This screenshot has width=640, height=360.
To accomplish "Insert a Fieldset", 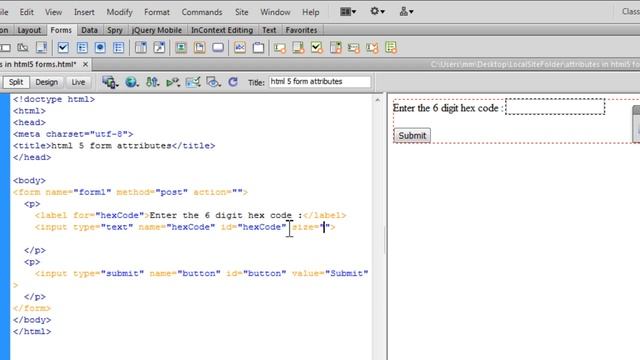I will pos(258,47).
